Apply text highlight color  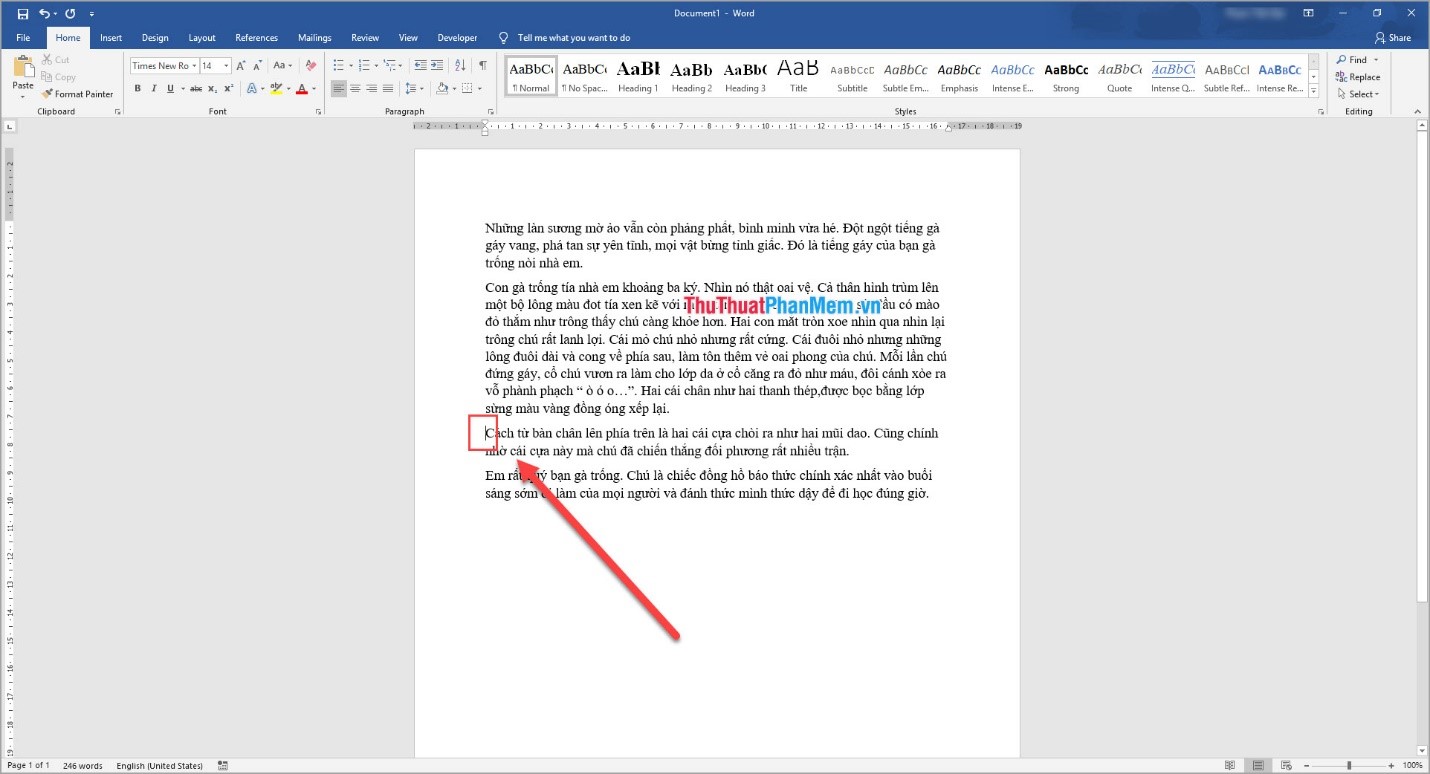click(275, 88)
